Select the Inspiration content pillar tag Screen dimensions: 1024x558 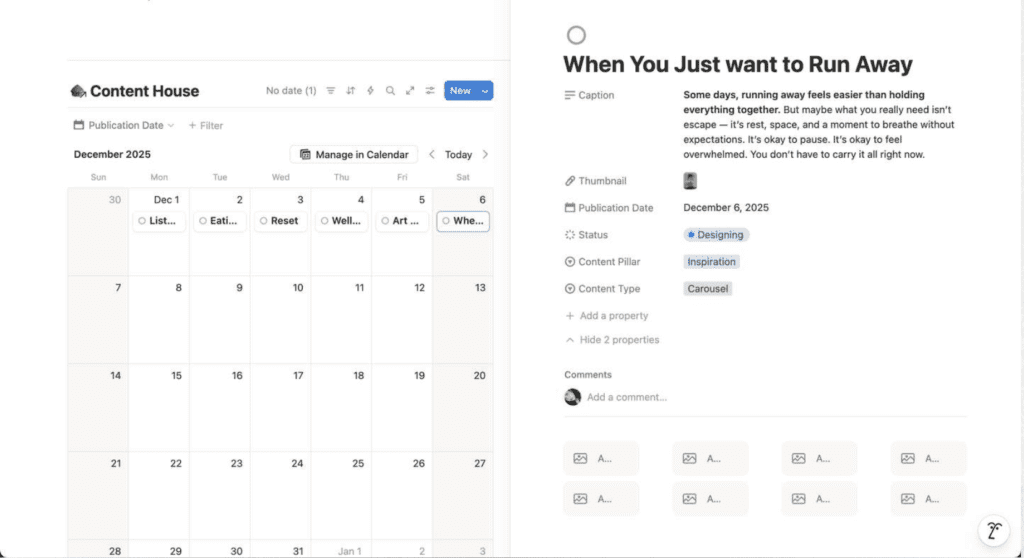(712, 262)
